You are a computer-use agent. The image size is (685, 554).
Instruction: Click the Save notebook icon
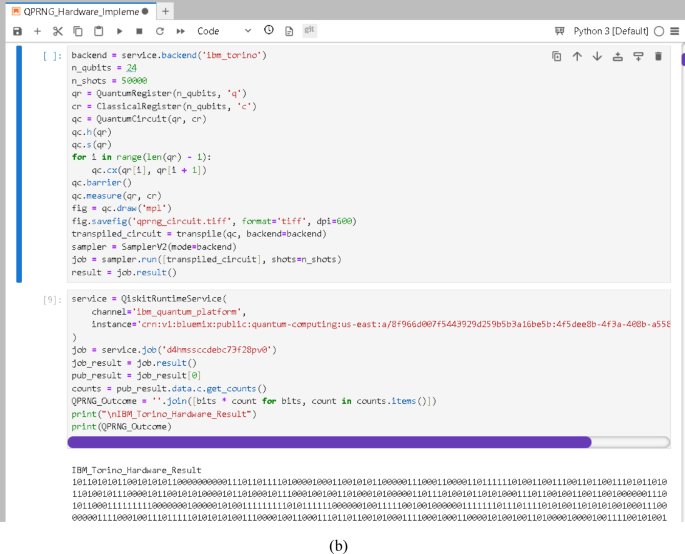click(x=17, y=31)
